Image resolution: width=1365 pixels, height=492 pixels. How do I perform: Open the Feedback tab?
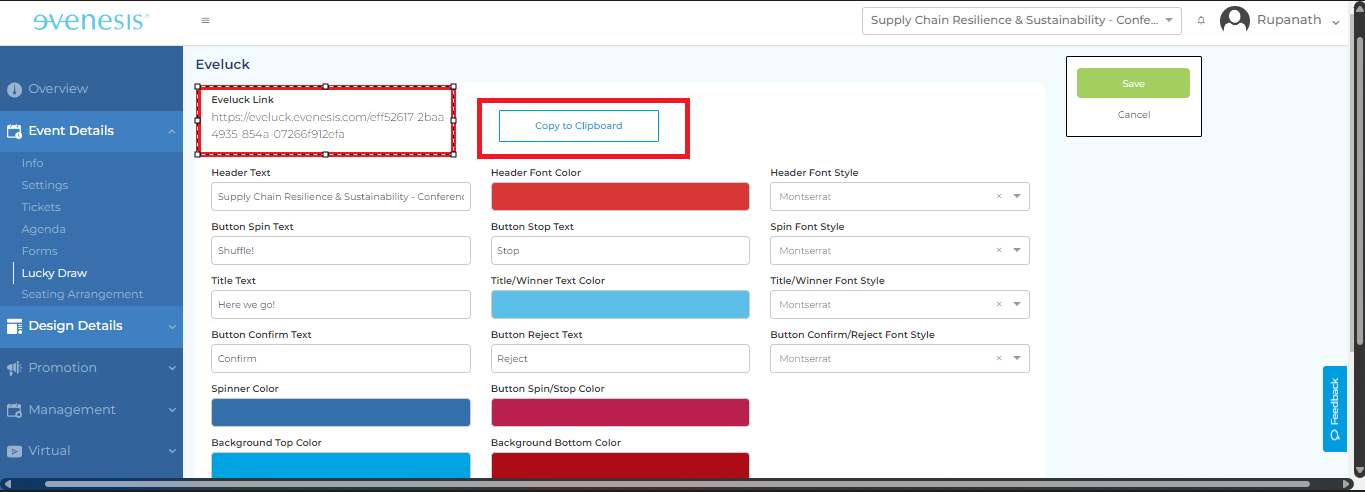[1334, 408]
